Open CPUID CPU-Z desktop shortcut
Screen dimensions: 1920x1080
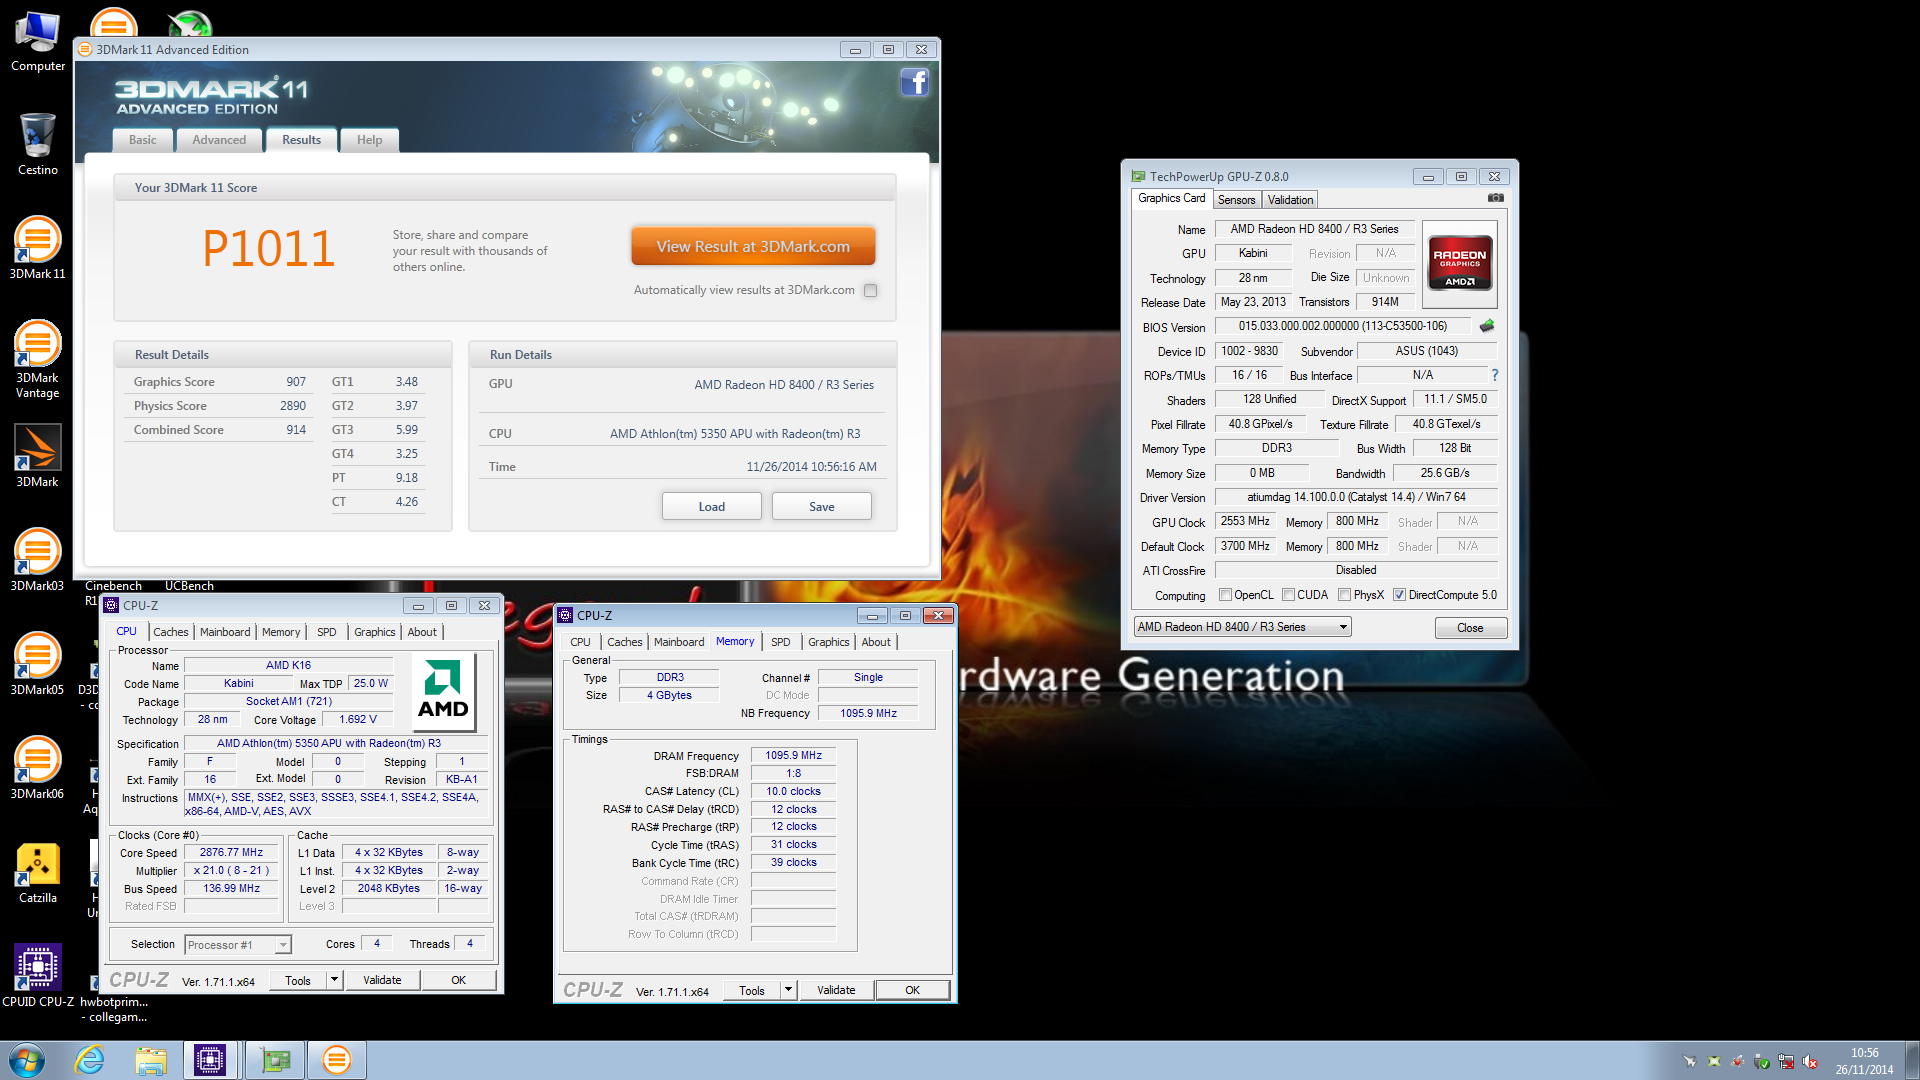(x=38, y=976)
